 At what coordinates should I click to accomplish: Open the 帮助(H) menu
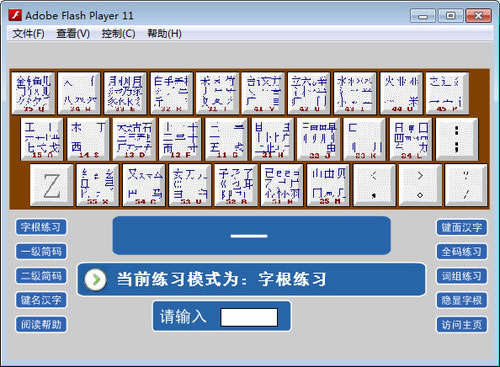pos(164,33)
